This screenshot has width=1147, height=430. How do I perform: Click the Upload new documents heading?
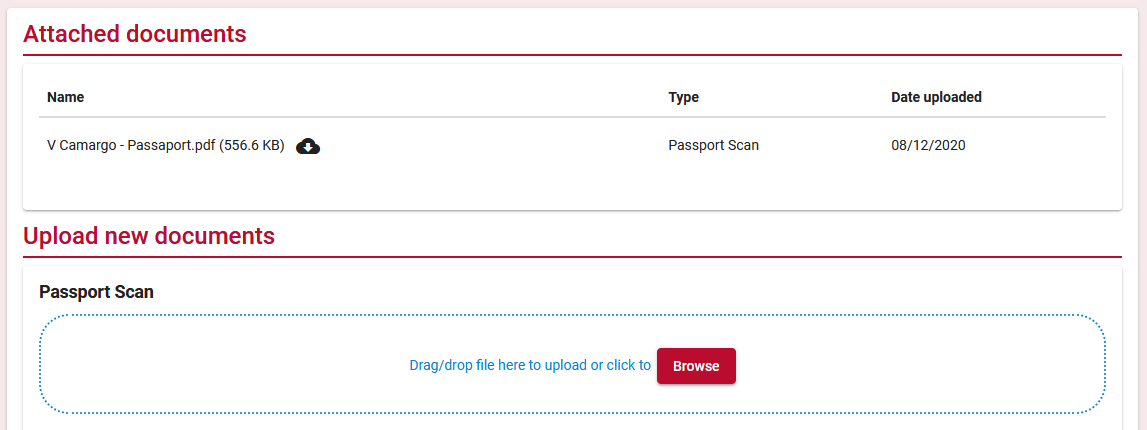click(x=149, y=236)
